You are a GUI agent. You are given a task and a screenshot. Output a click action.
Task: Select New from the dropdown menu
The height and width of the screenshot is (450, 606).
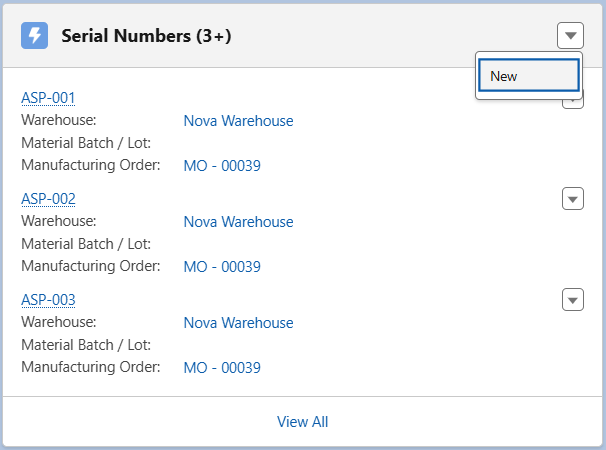tap(528, 76)
